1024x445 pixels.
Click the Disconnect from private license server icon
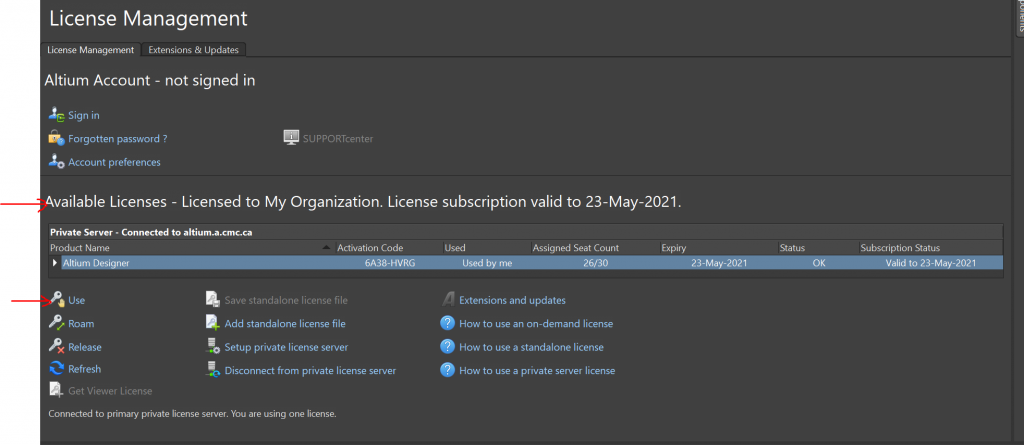pos(213,370)
